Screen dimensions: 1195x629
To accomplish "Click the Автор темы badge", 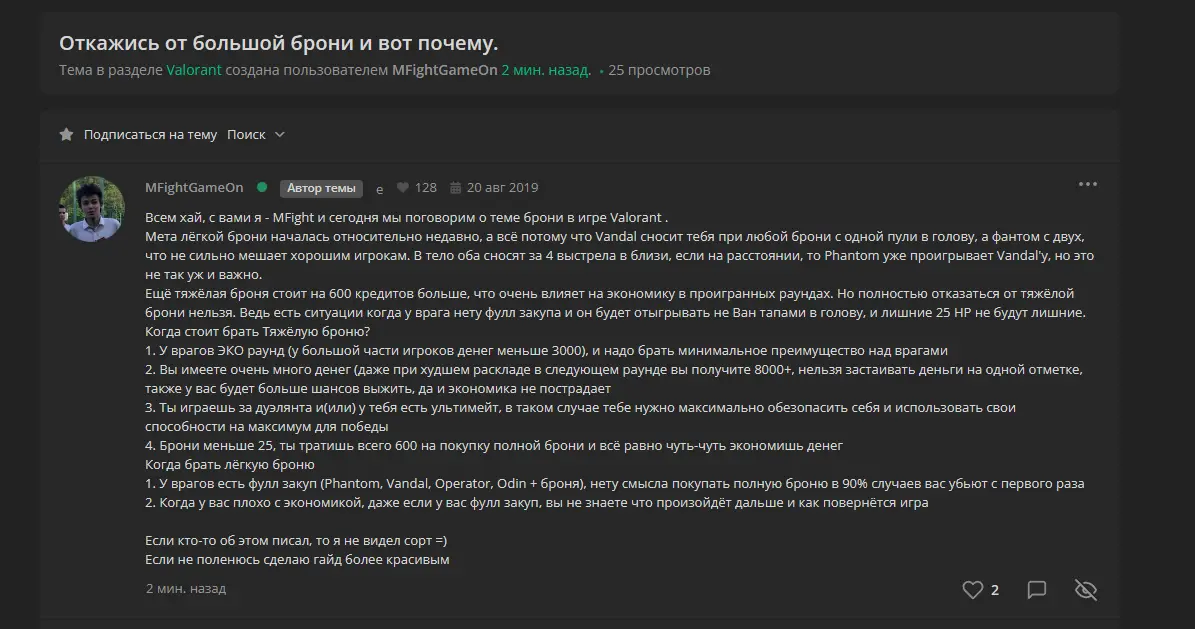I will 321,188.
